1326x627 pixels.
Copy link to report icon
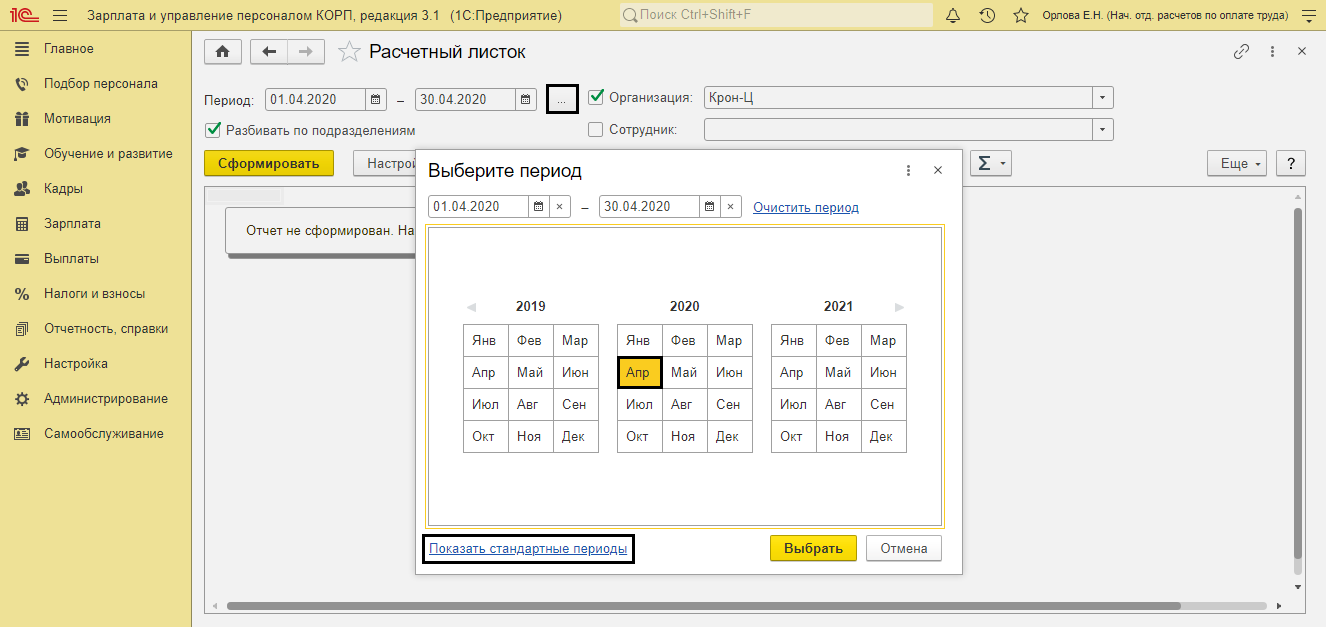[1241, 52]
